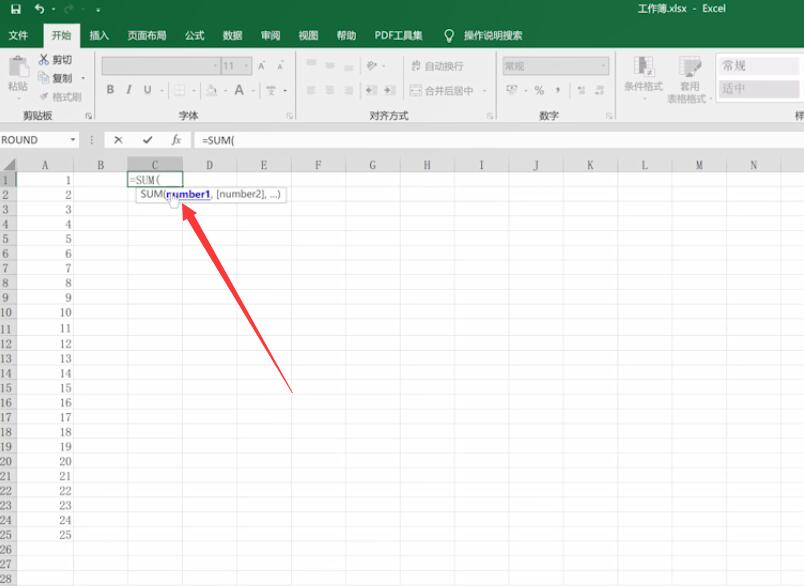Click the Select All corner triangle
Screen dimensions: 804x586
point(8,165)
